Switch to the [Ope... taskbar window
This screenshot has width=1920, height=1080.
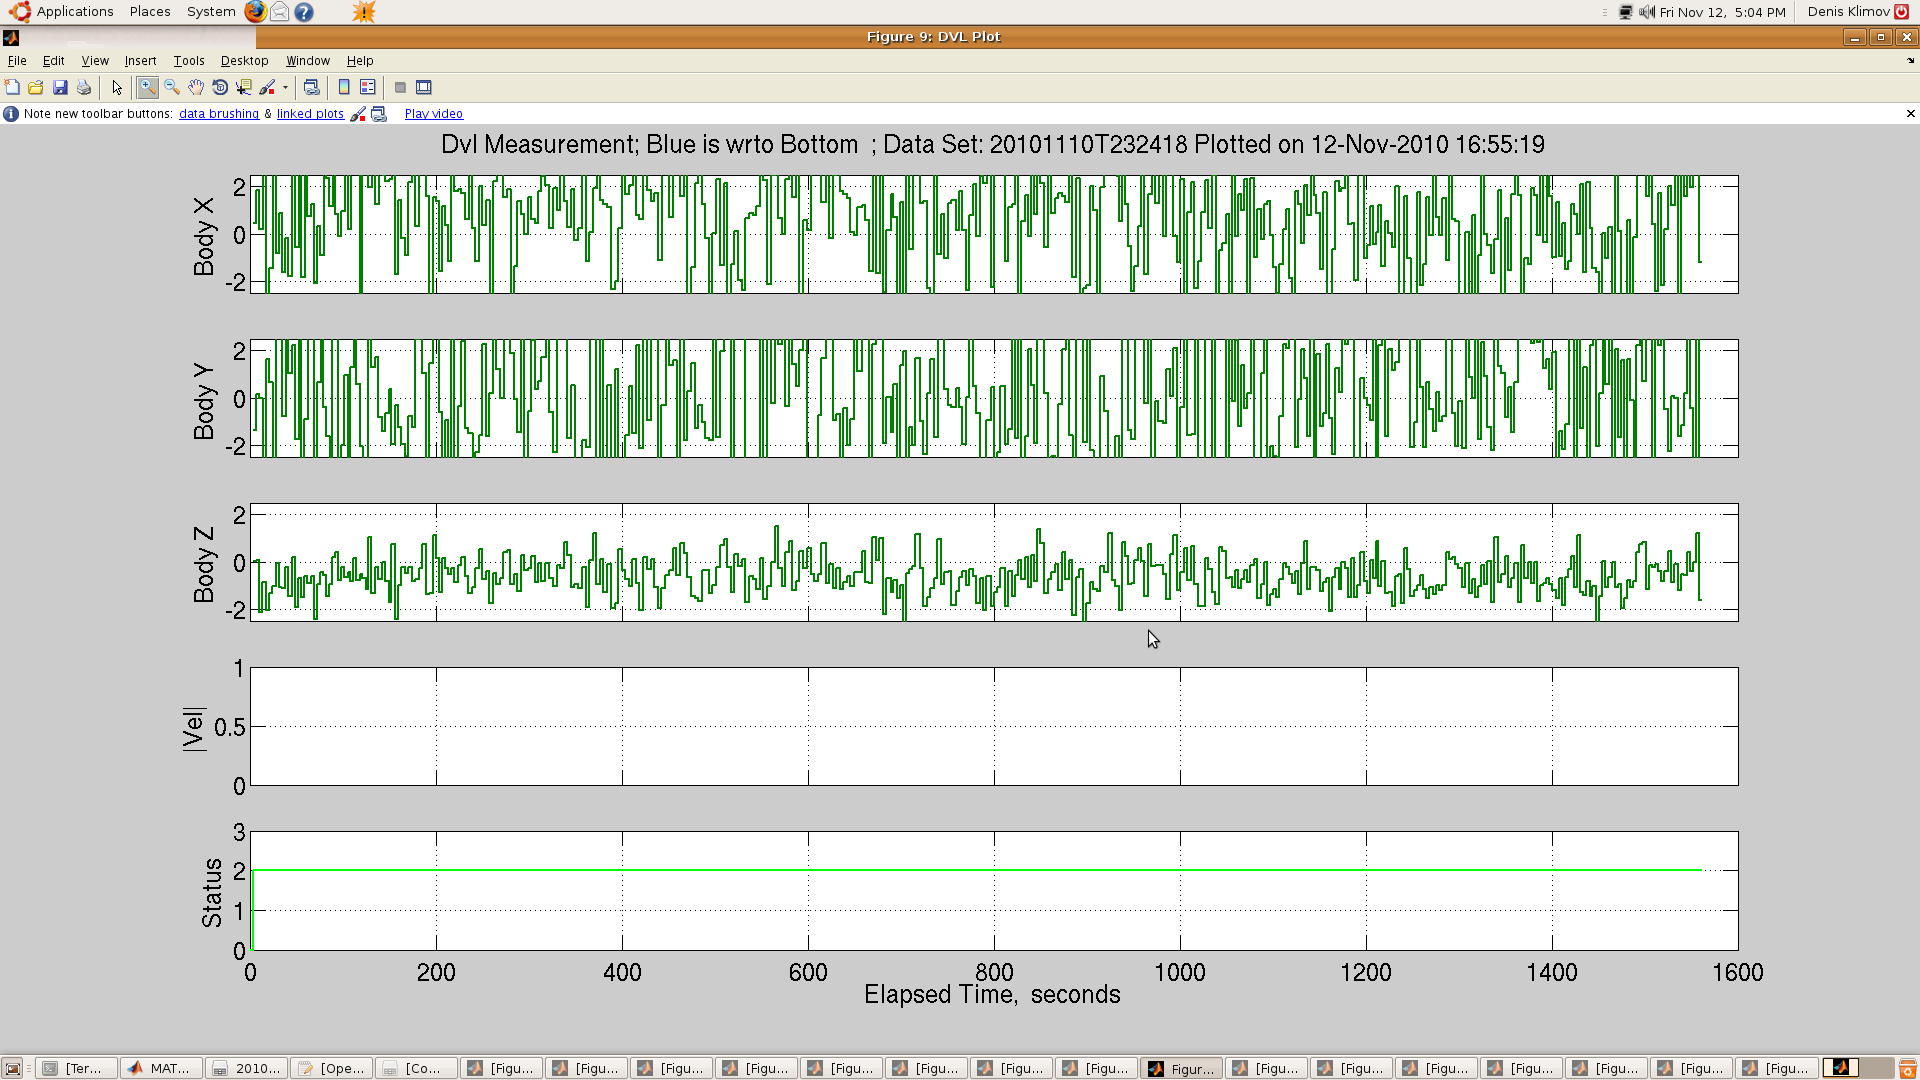331,1069
